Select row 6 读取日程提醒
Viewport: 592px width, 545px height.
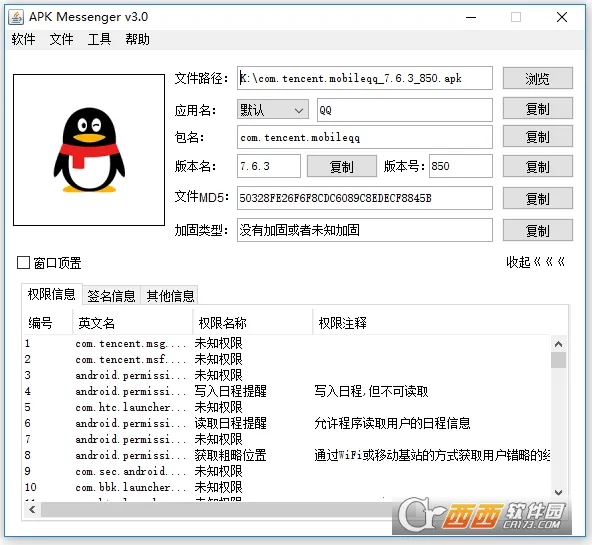pyautogui.click(x=287, y=423)
